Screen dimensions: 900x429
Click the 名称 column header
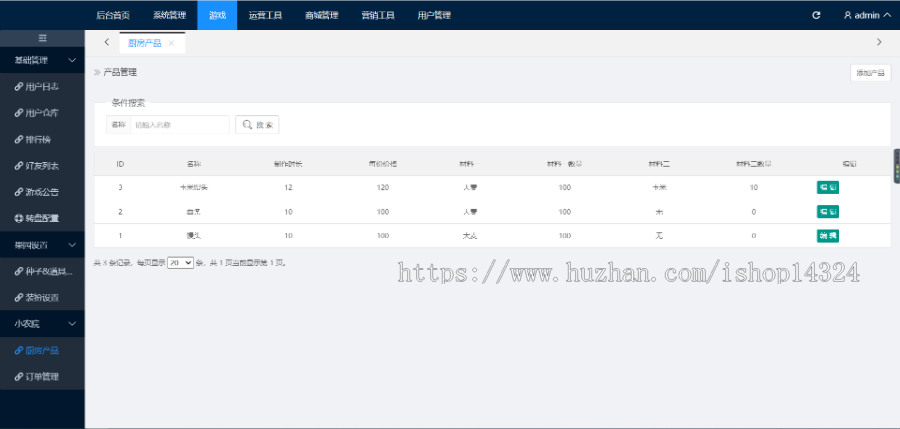click(194, 164)
